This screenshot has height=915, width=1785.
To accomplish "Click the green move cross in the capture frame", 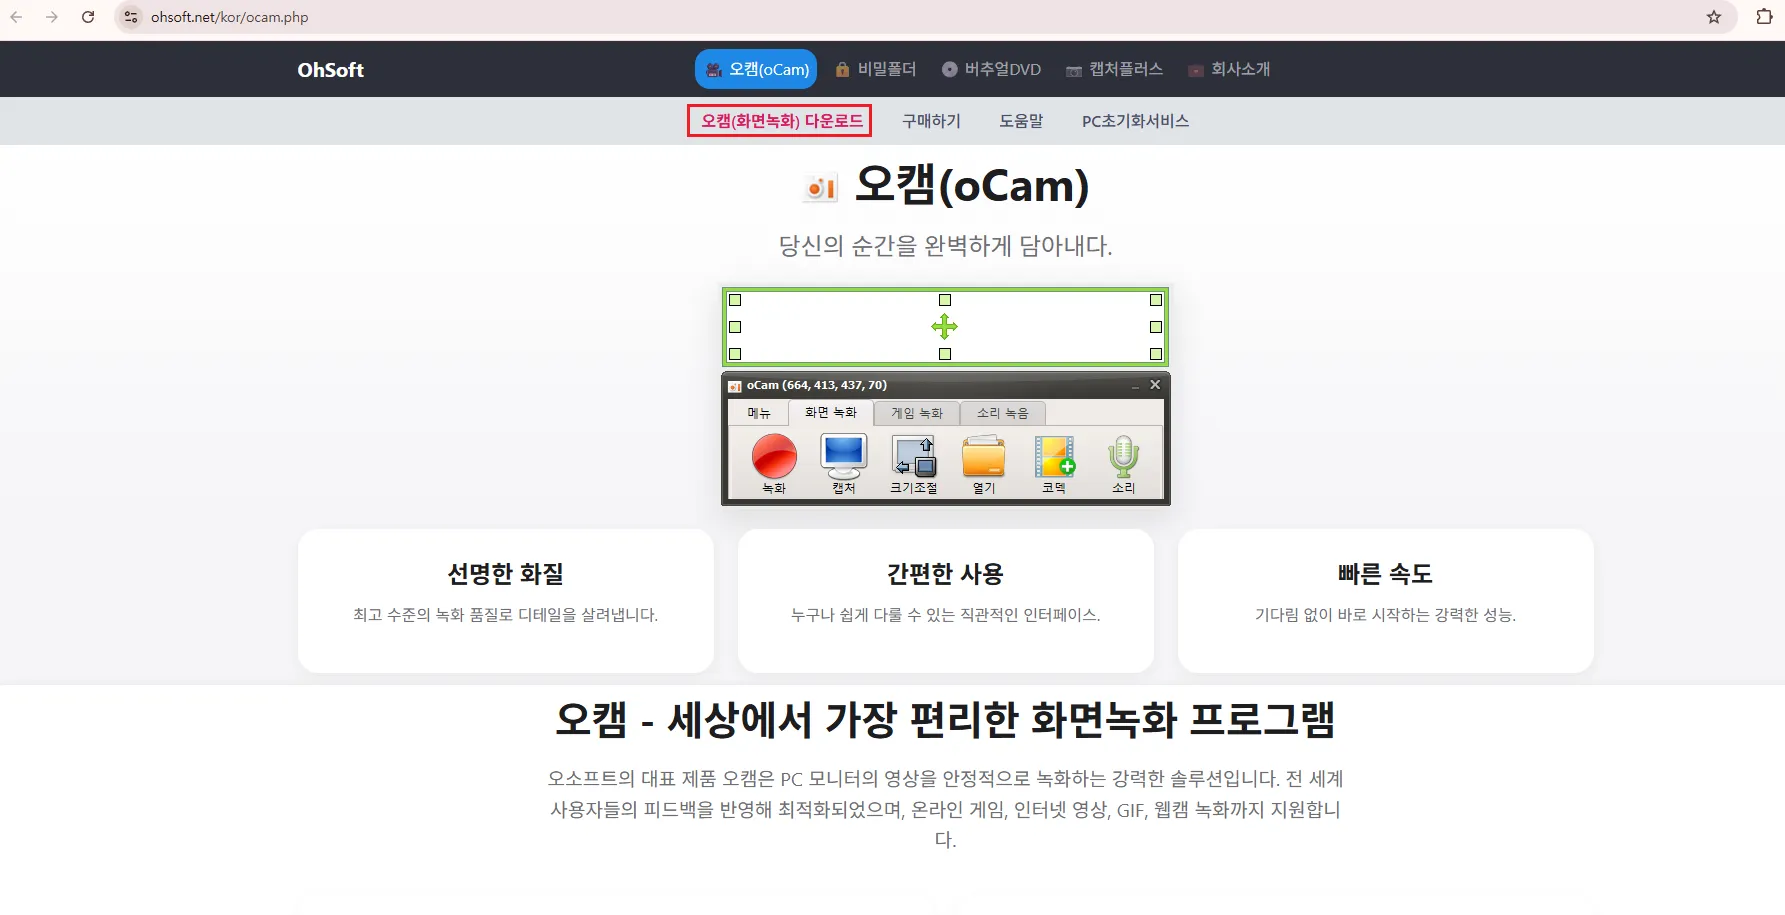I will (x=944, y=327).
